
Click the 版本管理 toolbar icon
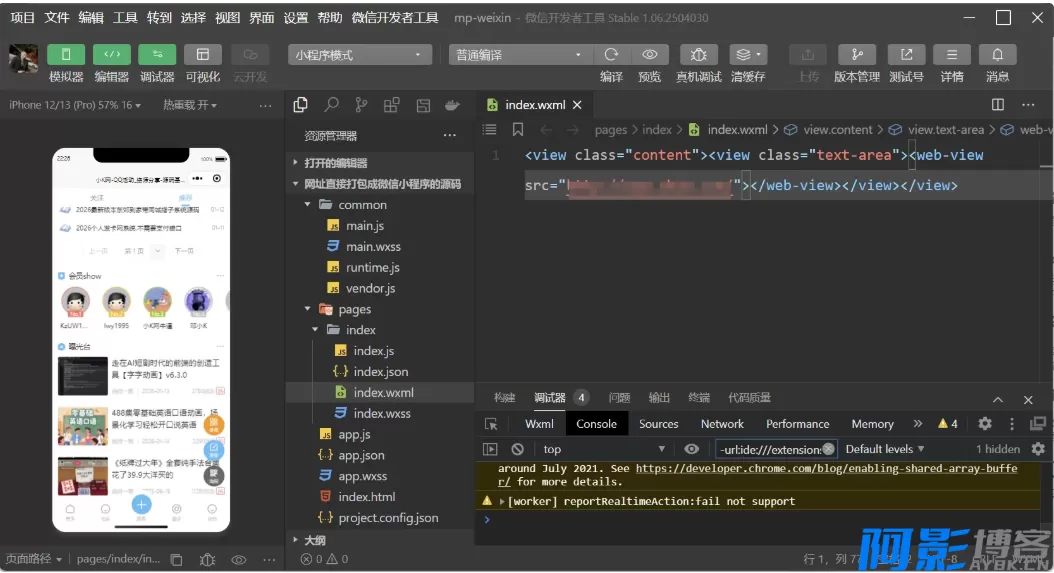point(856,55)
